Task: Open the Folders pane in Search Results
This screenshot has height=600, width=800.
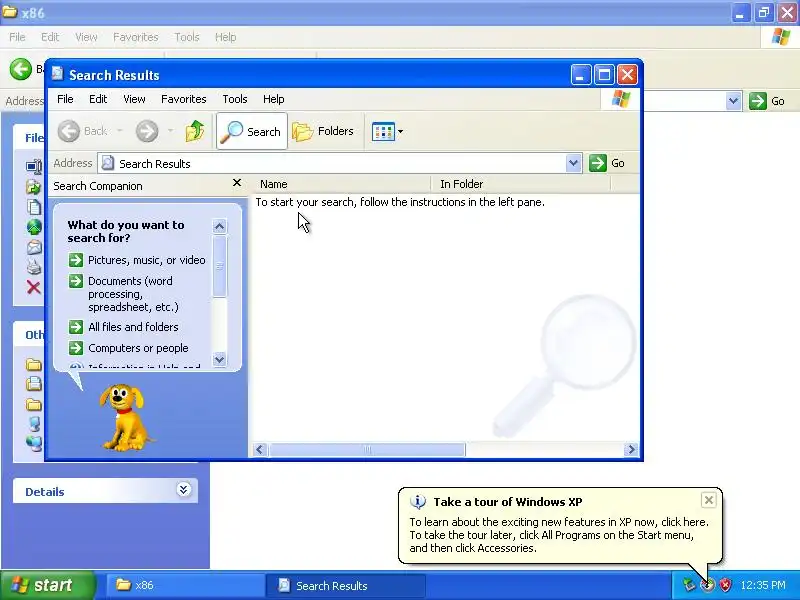Action: [323, 132]
